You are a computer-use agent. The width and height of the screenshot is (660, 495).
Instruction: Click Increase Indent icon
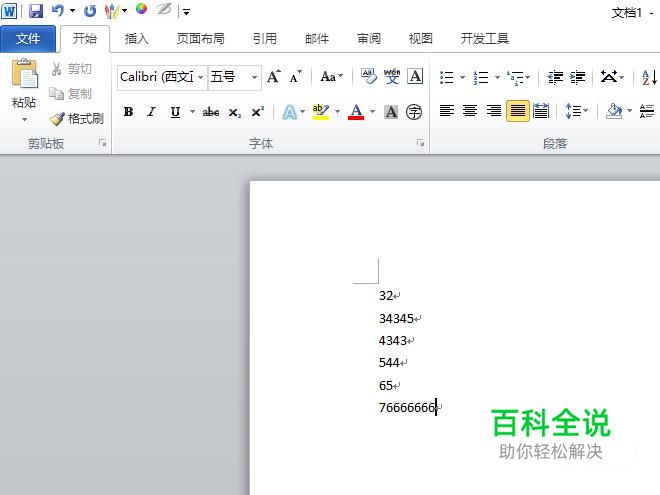pyautogui.click(x=578, y=77)
